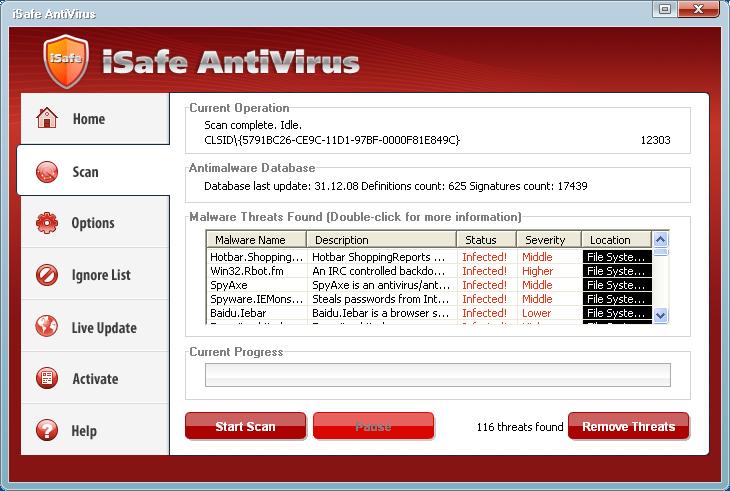The image size is (730, 491).
Task: Click the Live Update globe icon
Action: pyautogui.click(x=46, y=327)
